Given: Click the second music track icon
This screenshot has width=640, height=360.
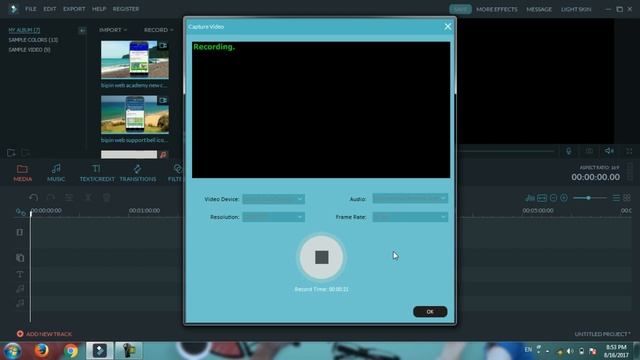Looking at the screenshot, I should click(20, 303).
